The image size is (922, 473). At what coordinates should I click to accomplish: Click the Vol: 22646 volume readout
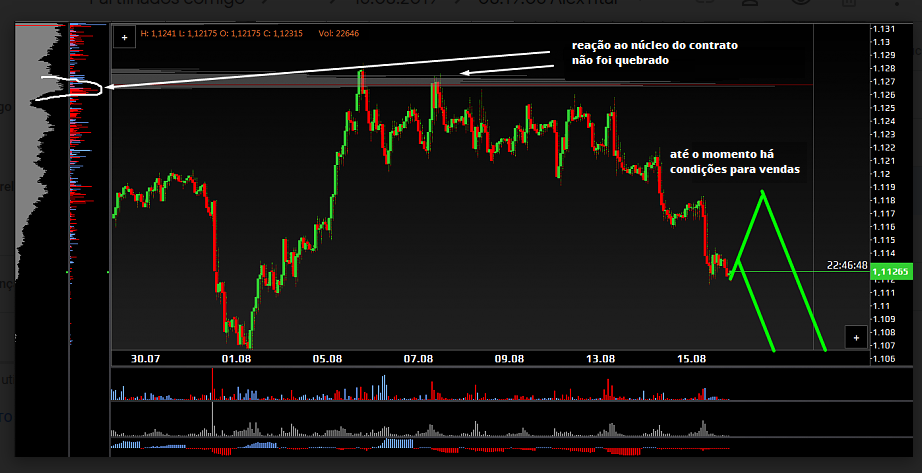(338, 35)
